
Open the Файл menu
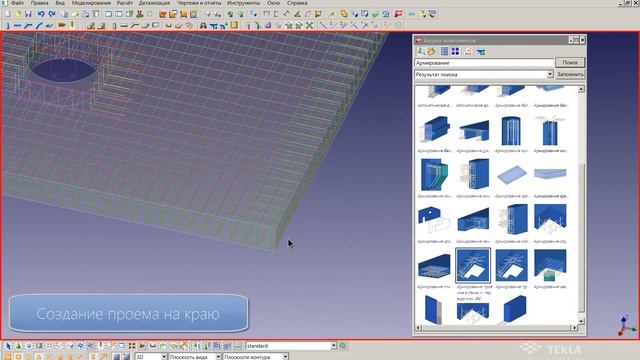tap(18, 3)
